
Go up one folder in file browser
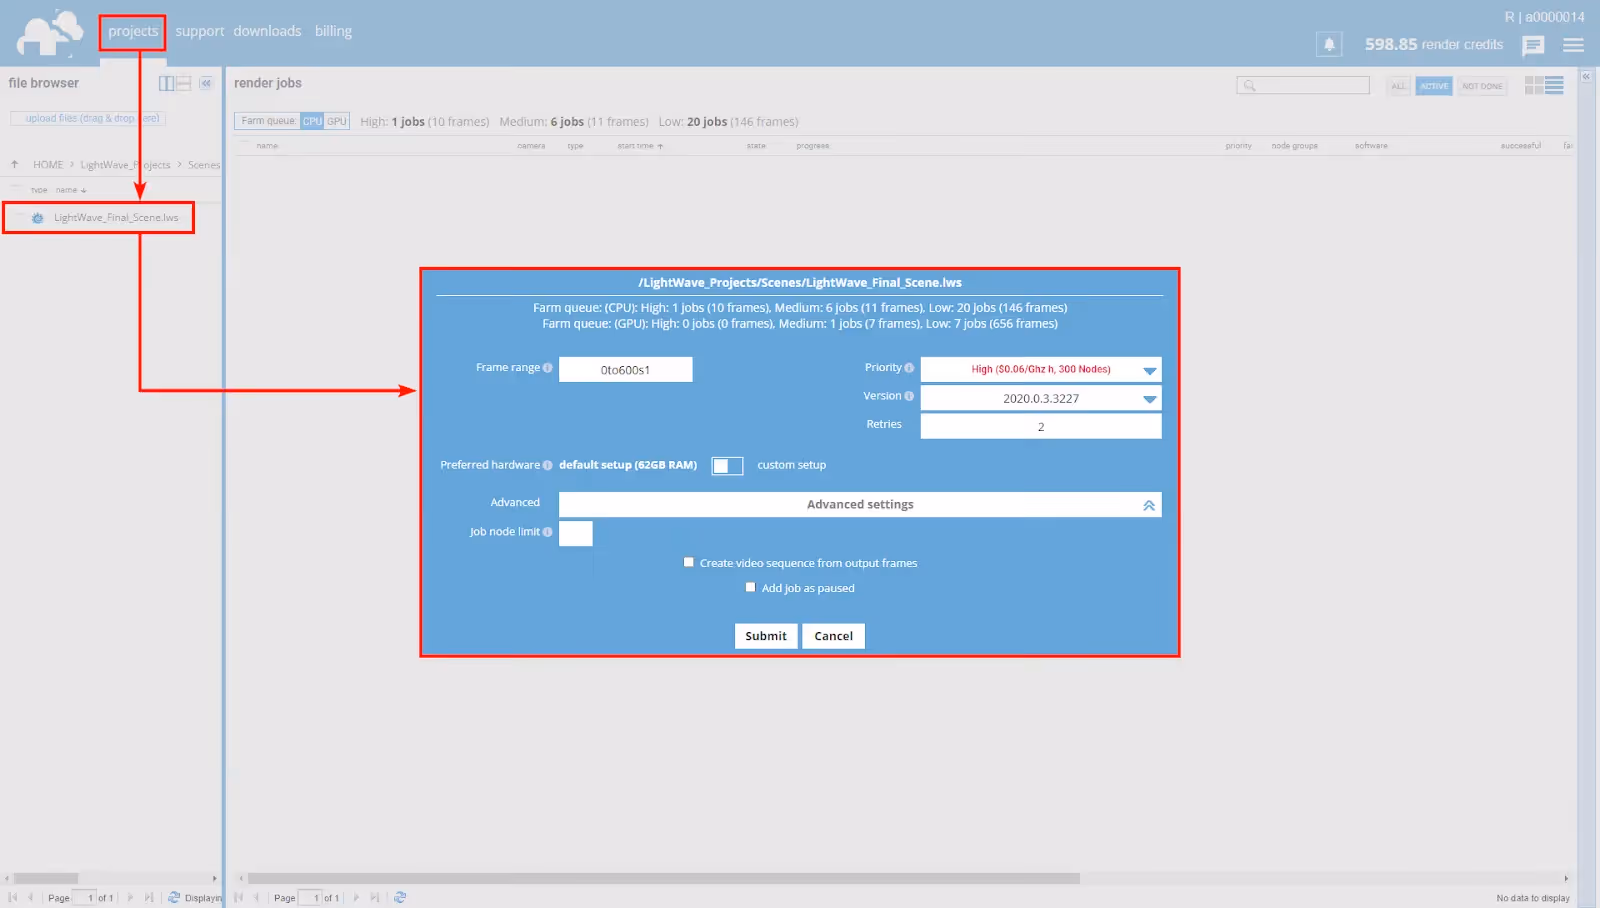[x=14, y=164]
